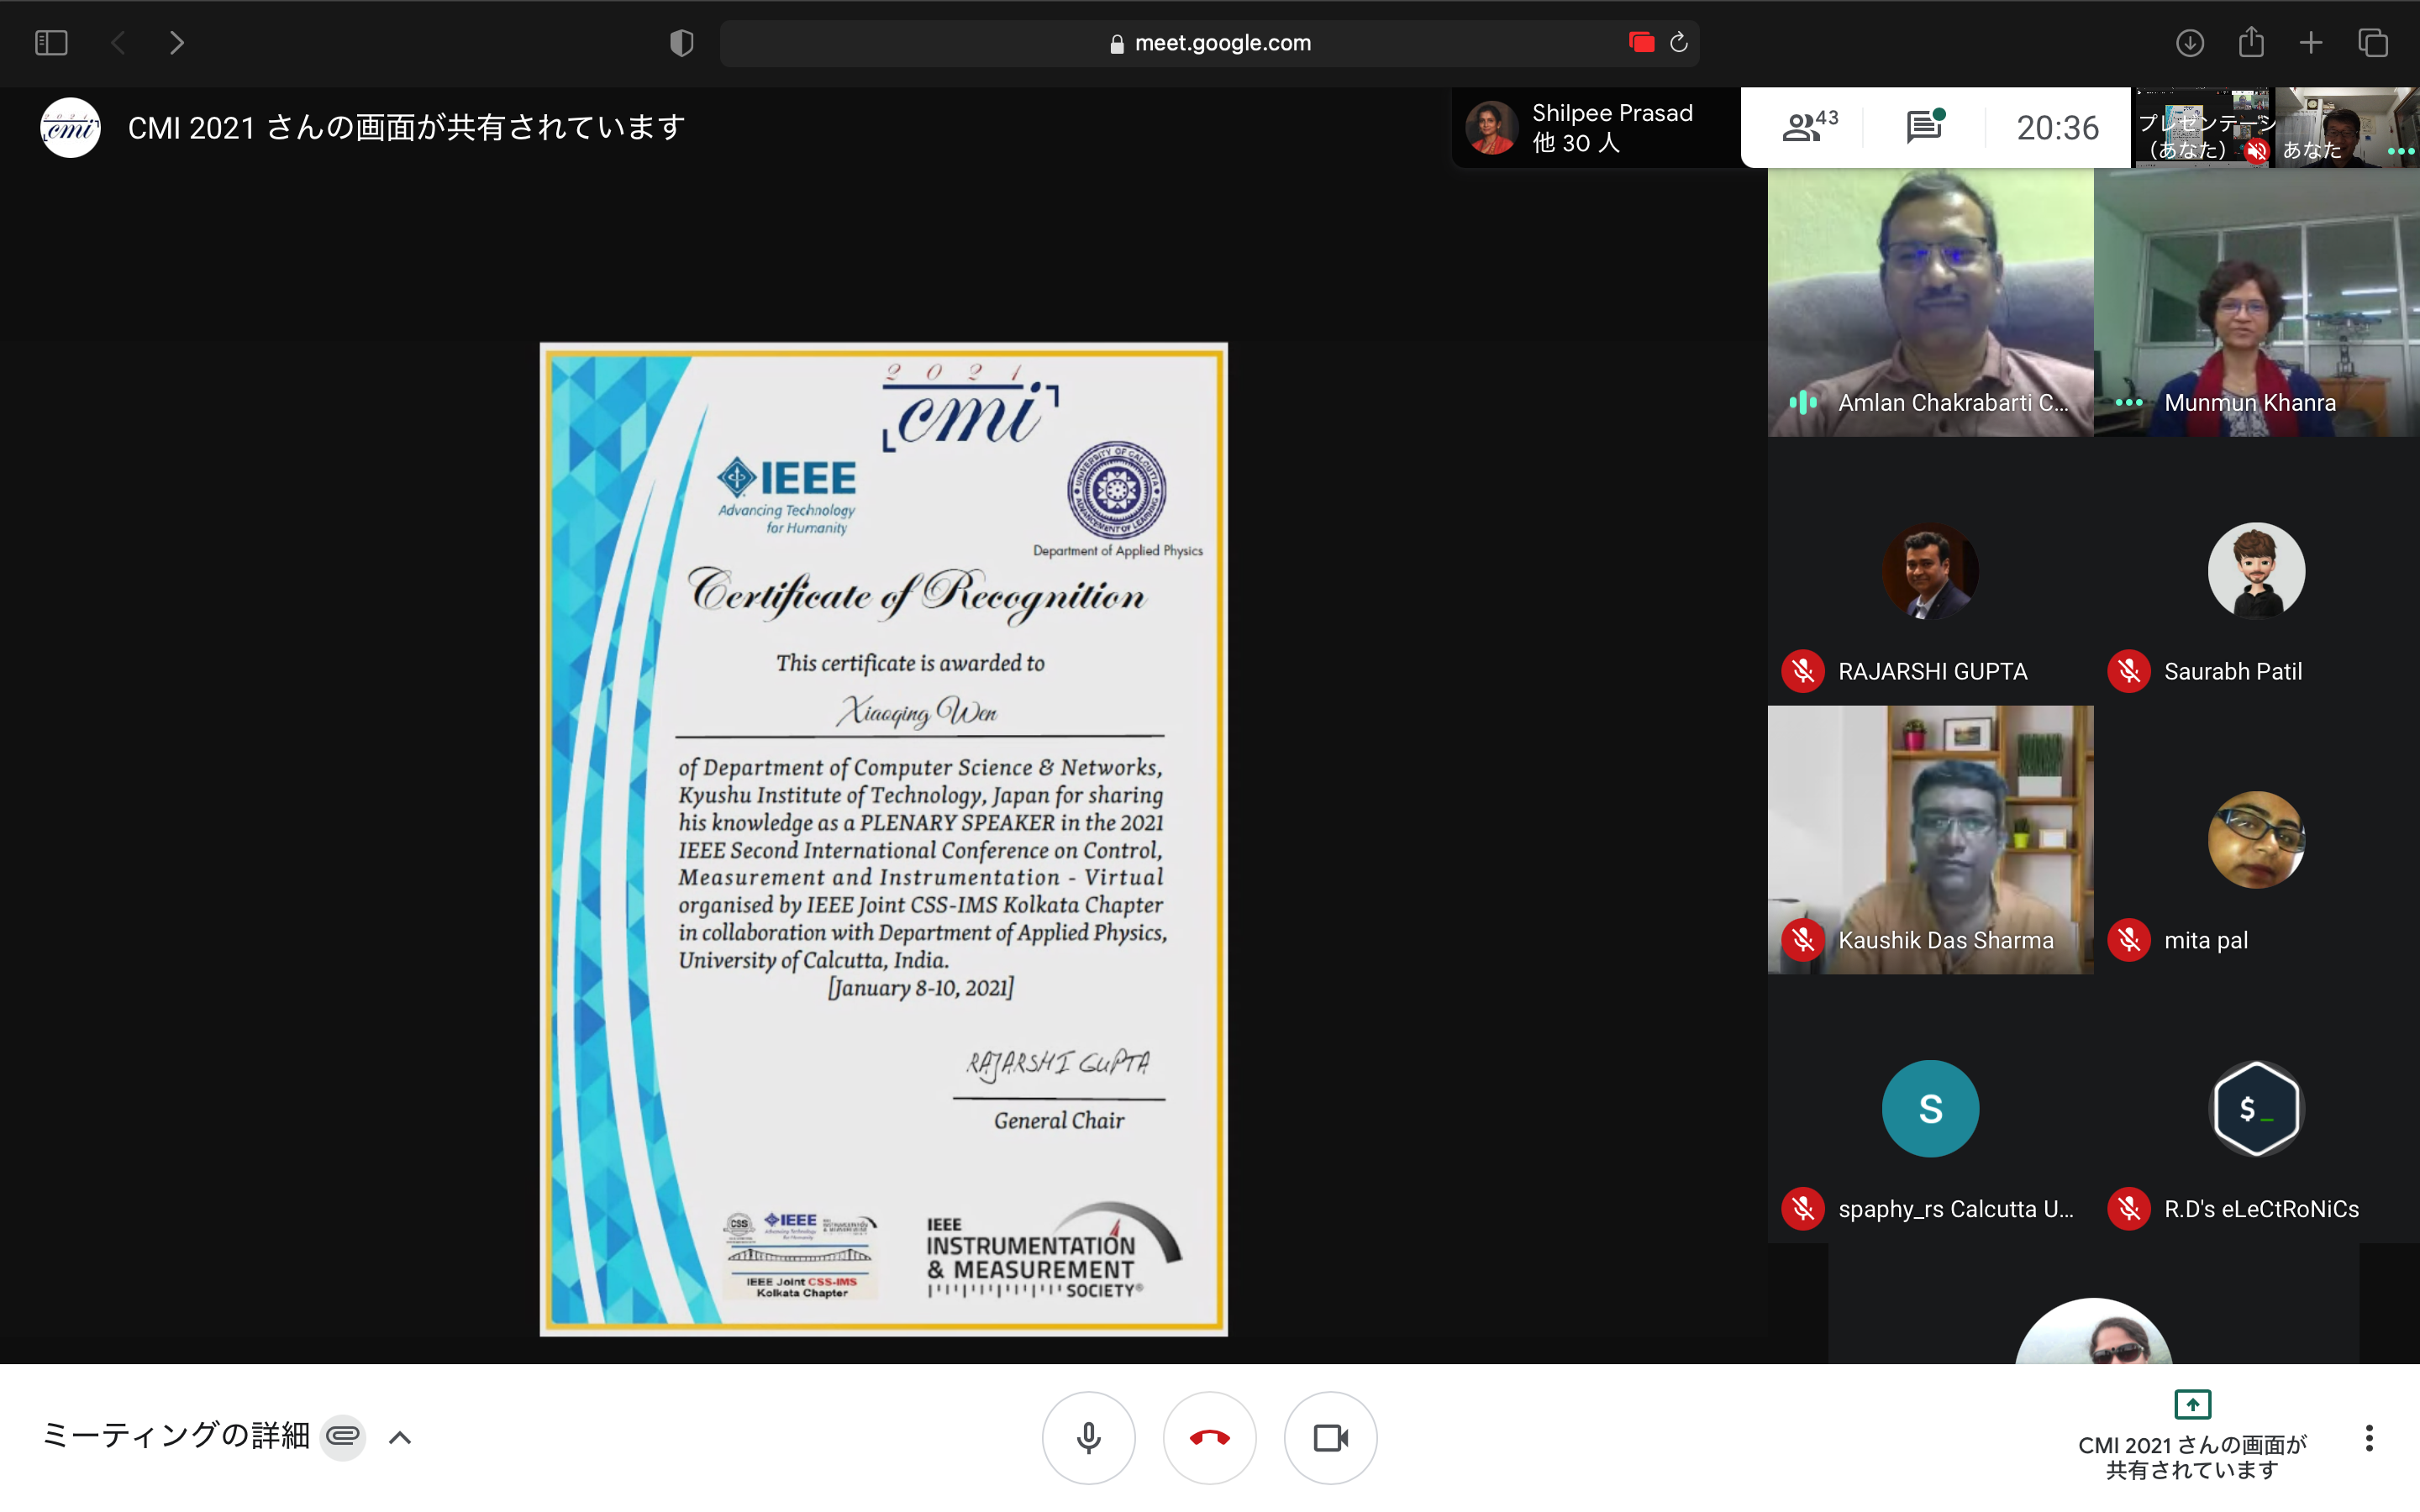
Task: Open the meeting chat panel
Action: click(x=1924, y=127)
